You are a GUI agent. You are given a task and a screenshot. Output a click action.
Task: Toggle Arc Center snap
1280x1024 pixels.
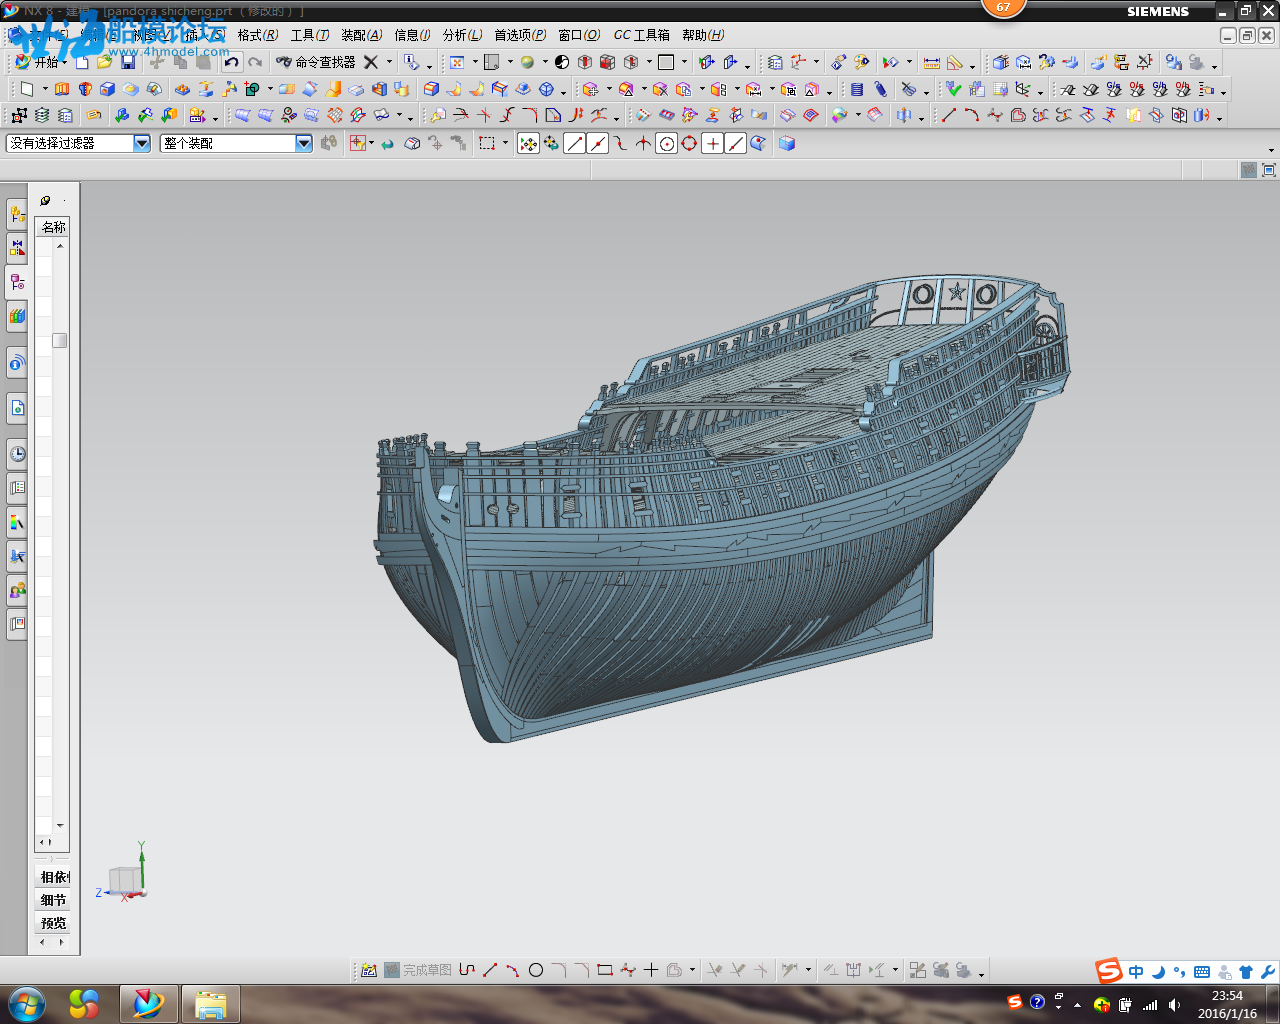coord(666,143)
